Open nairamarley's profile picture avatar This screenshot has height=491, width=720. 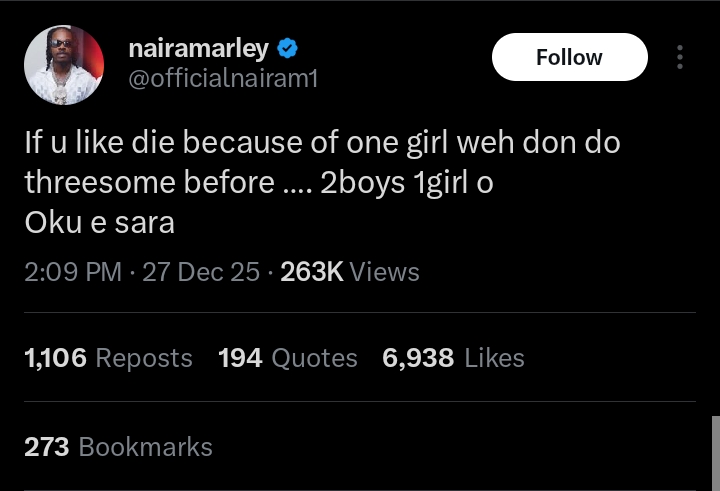(x=64, y=65)
